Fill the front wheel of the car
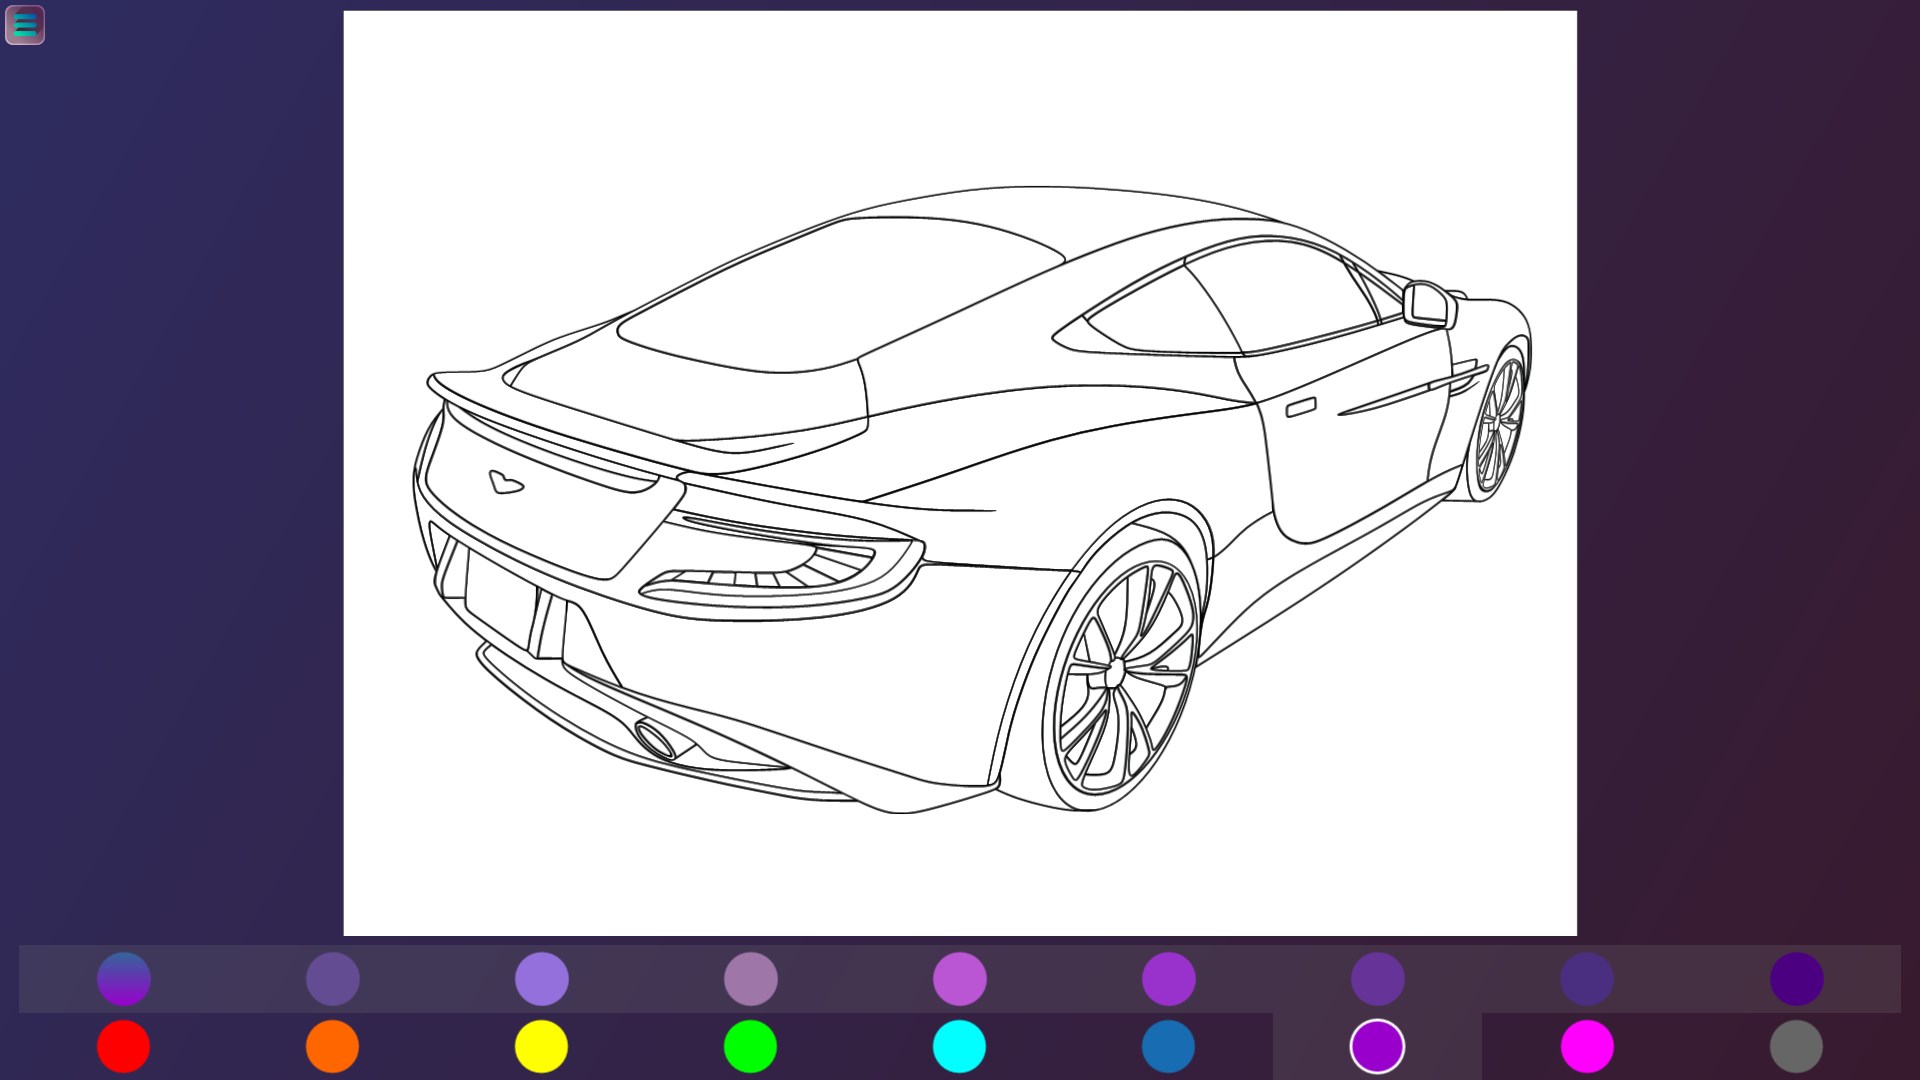This screenshot has width=1920, height=1080. (1499, 425)
